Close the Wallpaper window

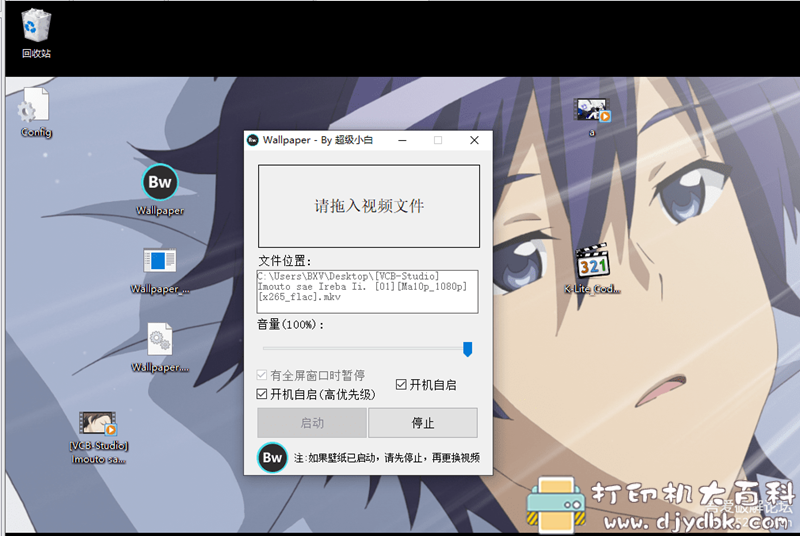click(x=474, y=140)
